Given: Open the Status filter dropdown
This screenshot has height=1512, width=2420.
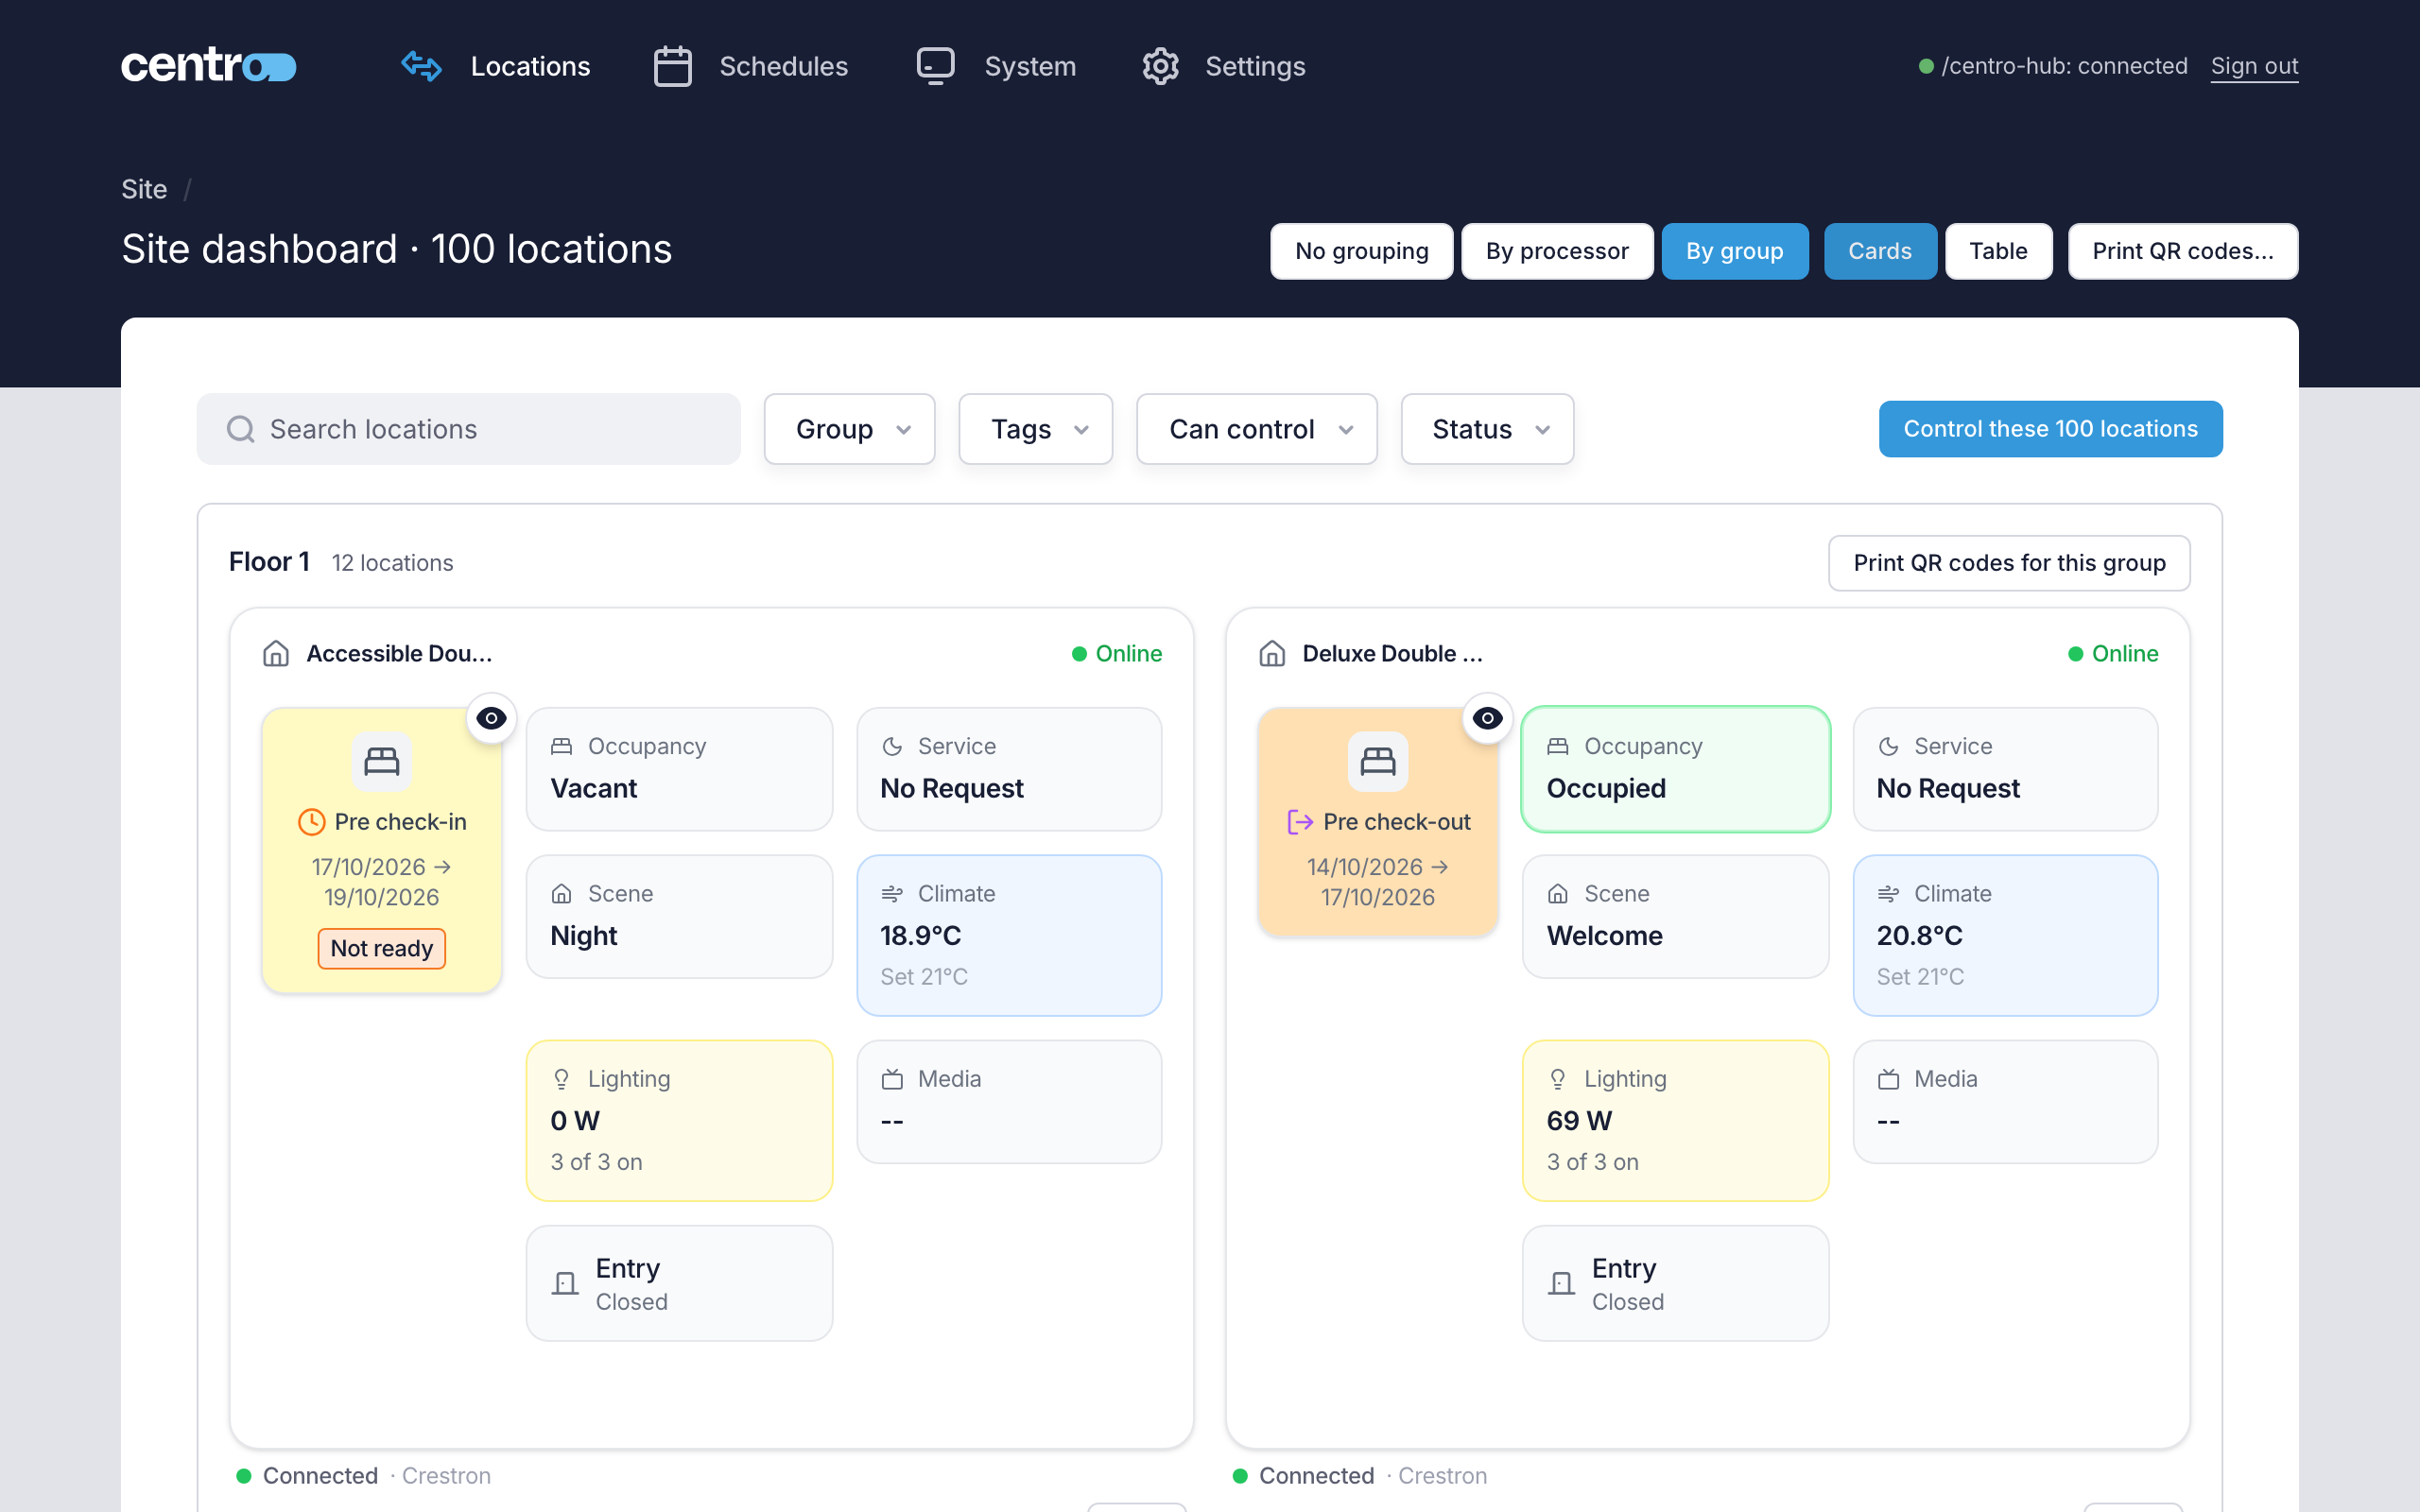Looking at the screenshot, I should click(1487, 429).
